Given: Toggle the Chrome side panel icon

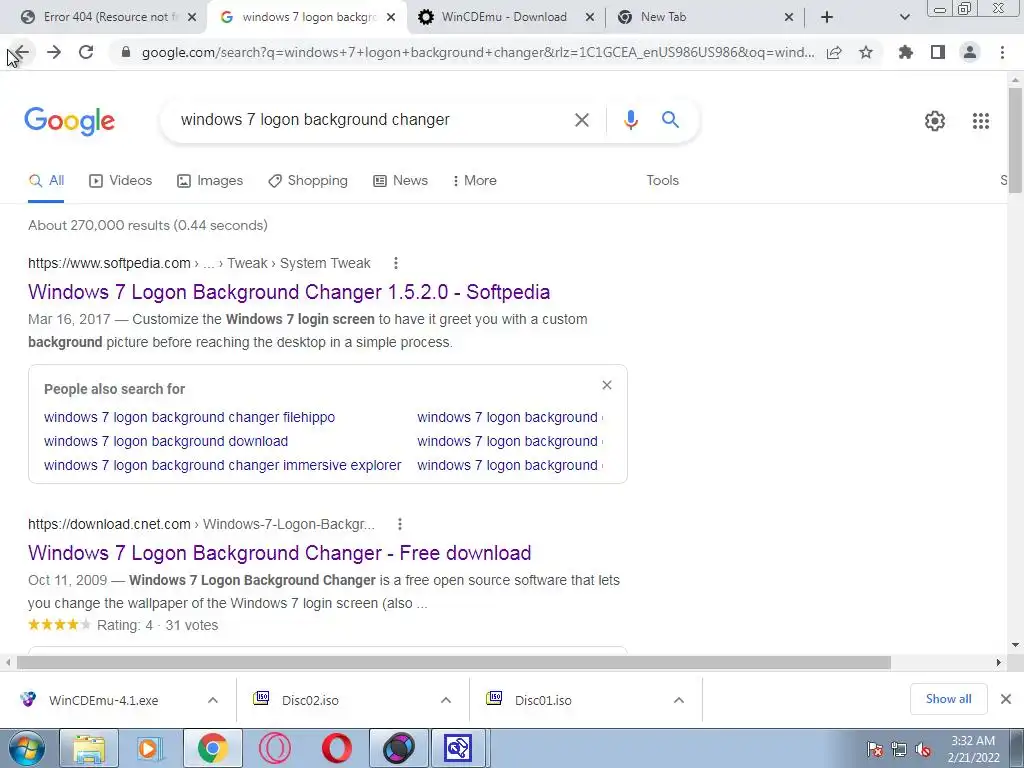Looking at the screenshot, I should [938, 52].
